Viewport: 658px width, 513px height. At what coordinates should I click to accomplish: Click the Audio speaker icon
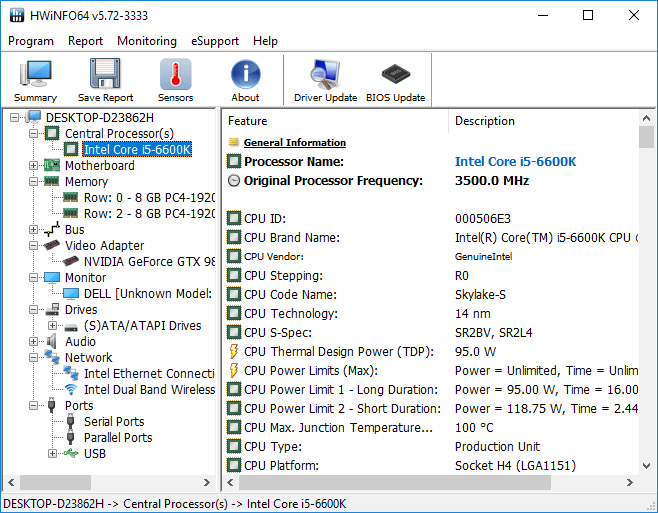(x=52, y=341)
